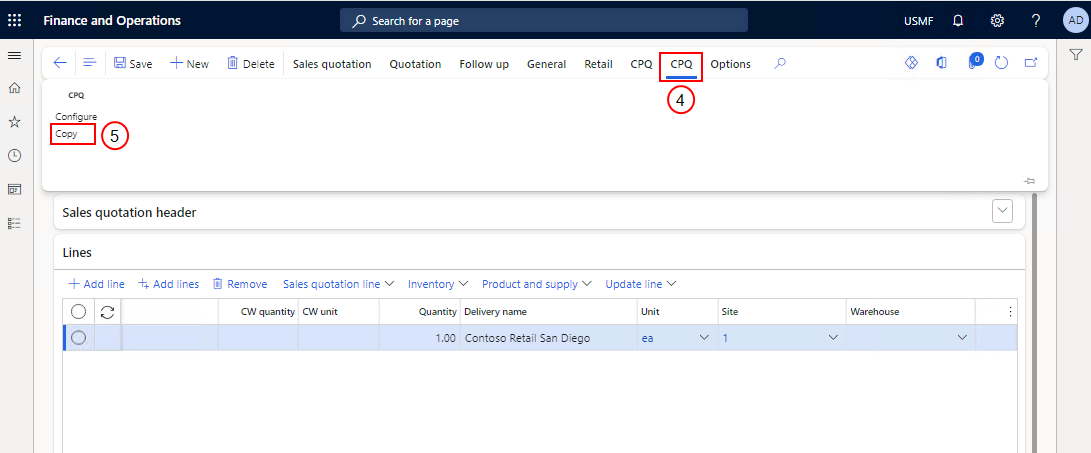Click the CW quantity column header
The width and height of the screenshot is (1091, 453).
pyautogui.click(x=258, y=312)
